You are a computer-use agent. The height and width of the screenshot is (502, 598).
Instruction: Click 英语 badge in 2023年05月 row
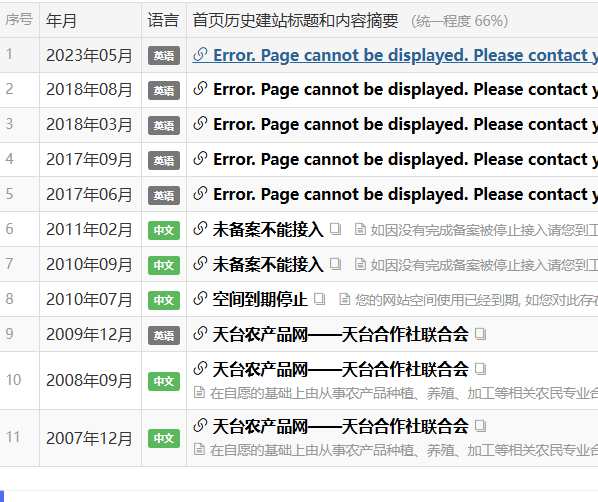(x=164, y=56)
